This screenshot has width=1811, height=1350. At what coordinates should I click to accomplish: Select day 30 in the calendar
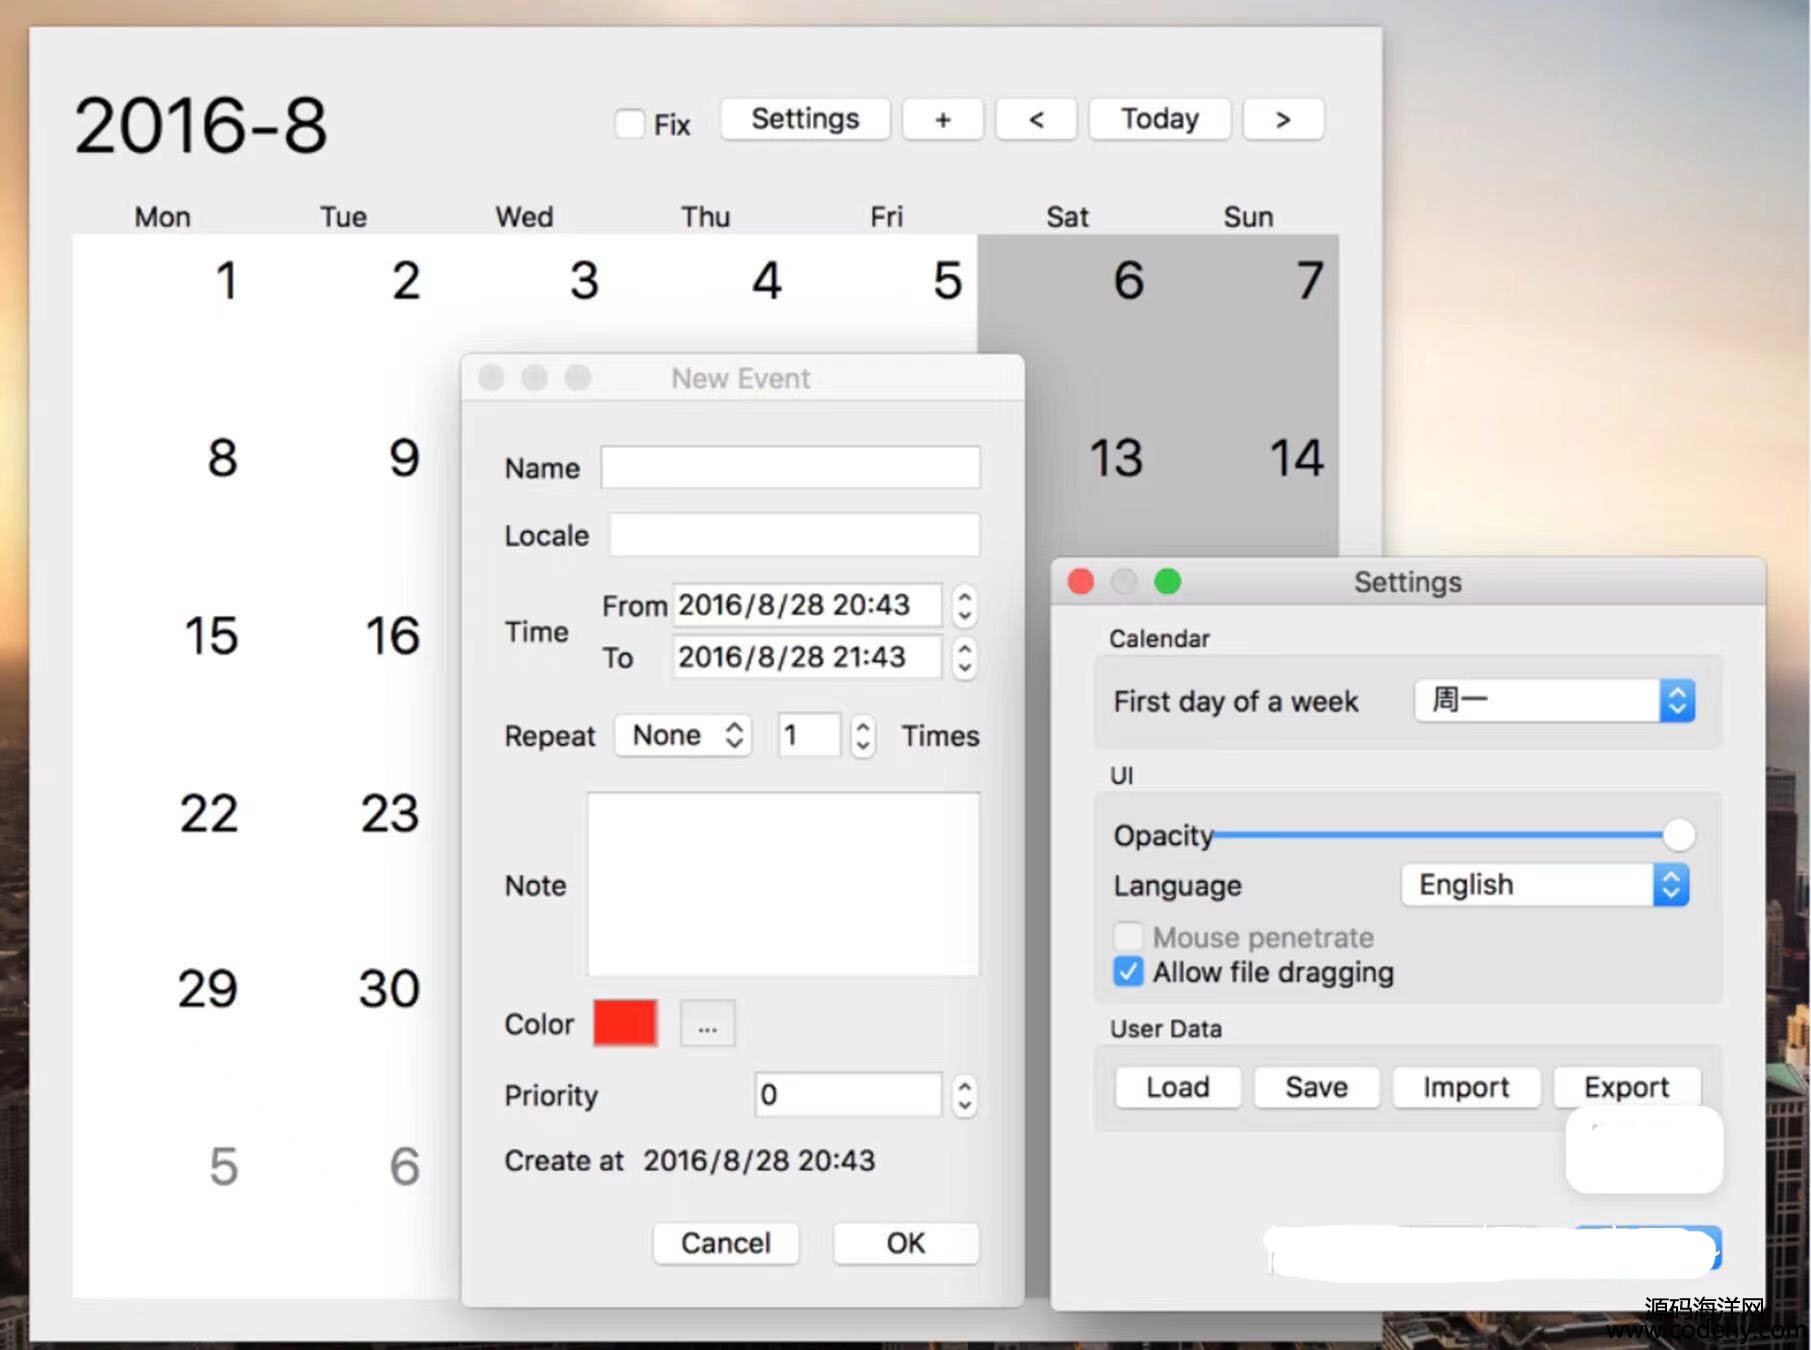coord(390,989)
